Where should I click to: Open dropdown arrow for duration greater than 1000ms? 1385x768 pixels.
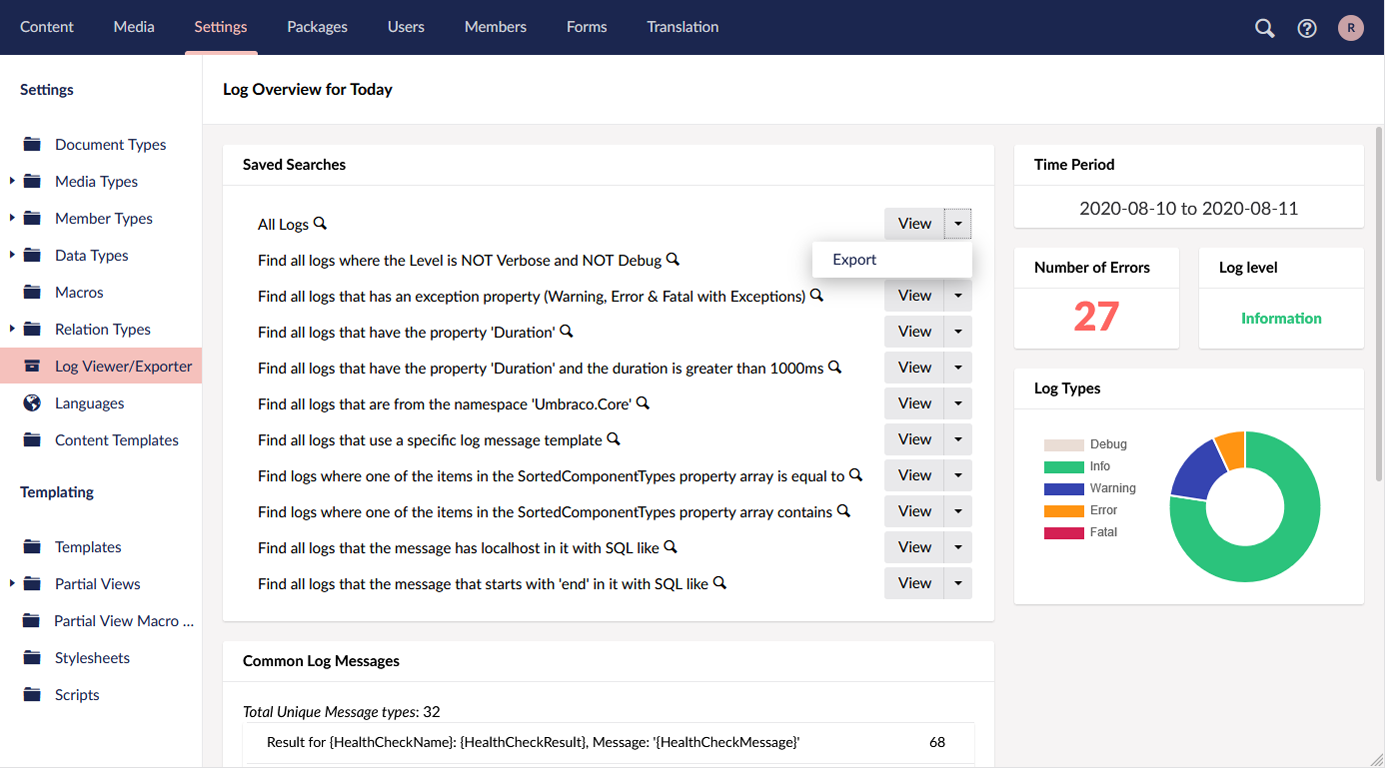click(958, 367)
